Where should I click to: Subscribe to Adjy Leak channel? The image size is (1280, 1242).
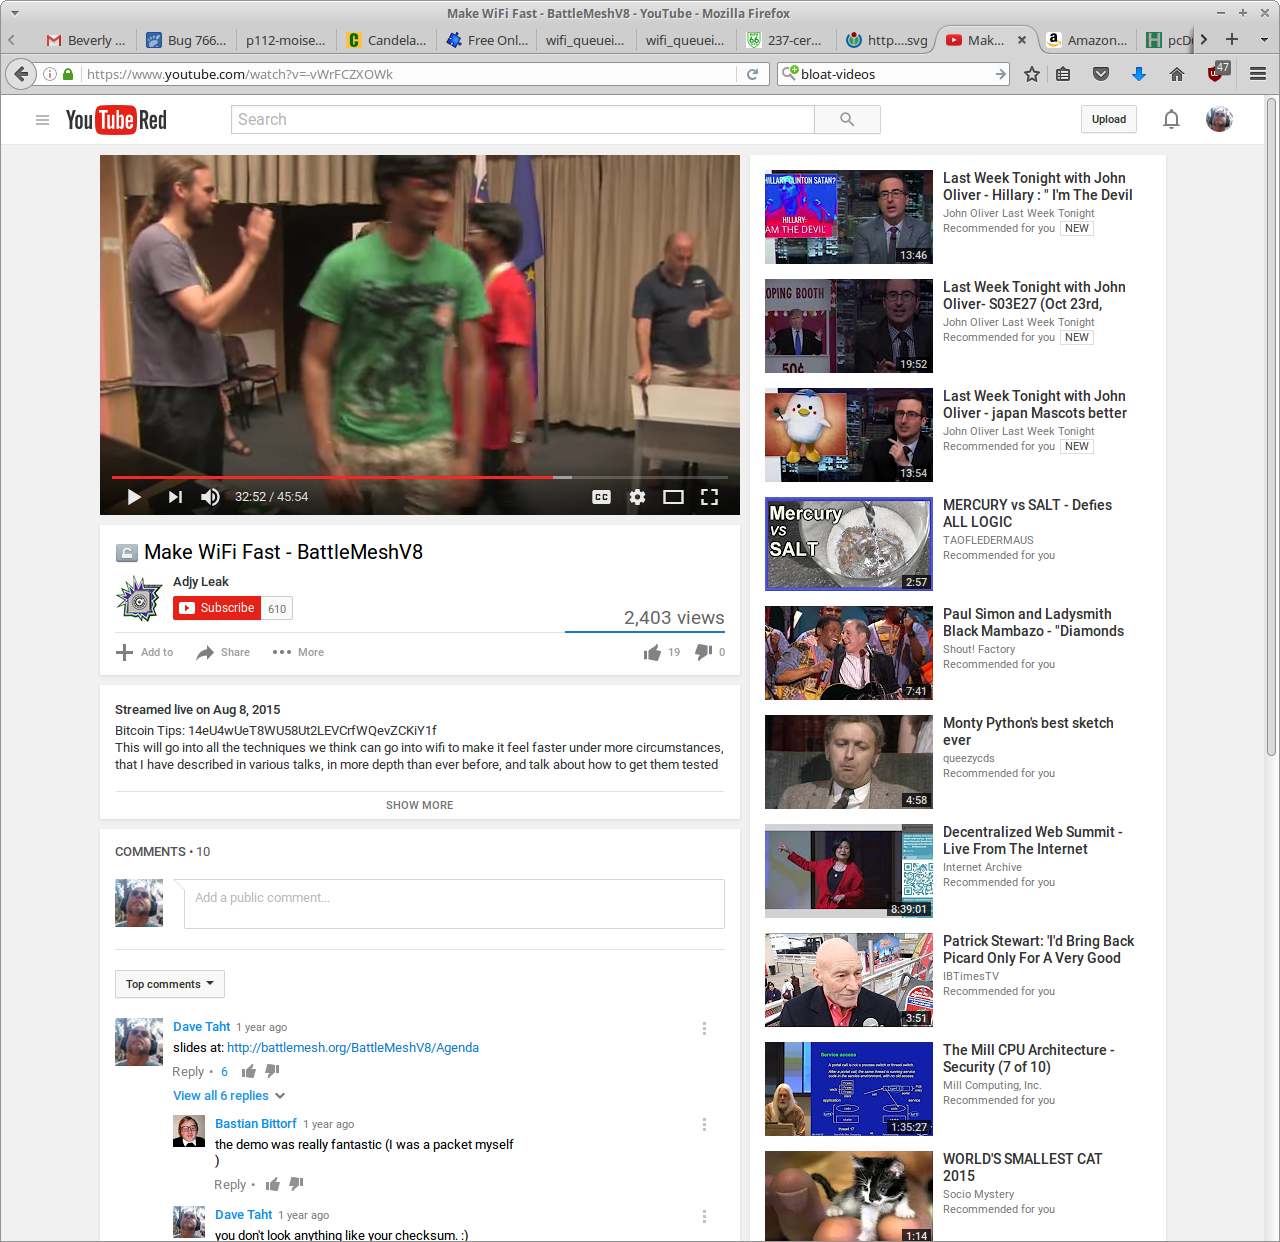(217, 608)
